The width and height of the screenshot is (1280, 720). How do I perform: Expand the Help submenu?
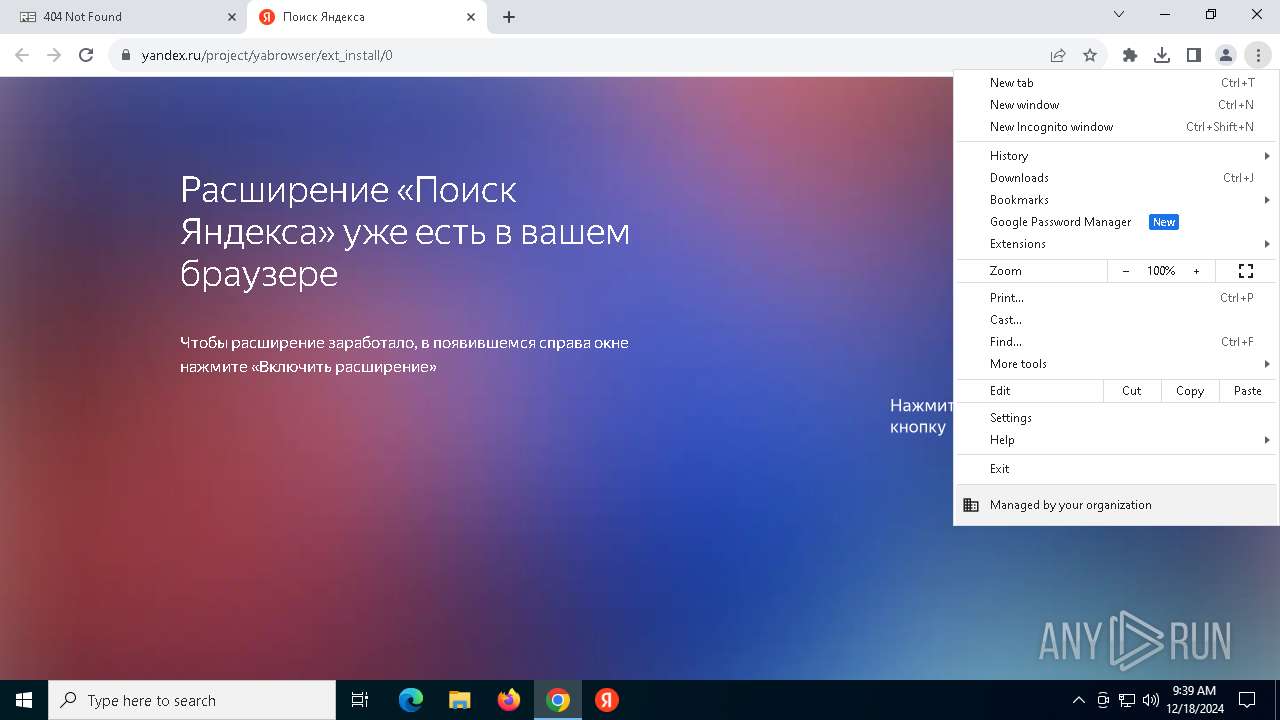pyautogui.click(x=1116, y=440)
